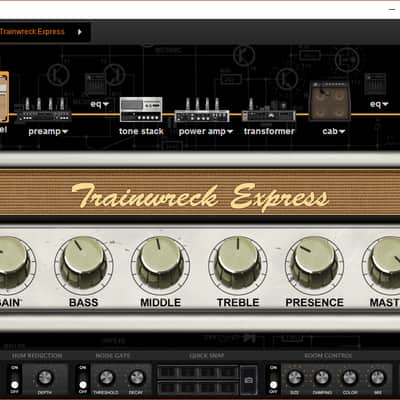This screenshot has width=400, height=400.
Task: Toggle the Room Control on/off switch
Action: (273, 380)
